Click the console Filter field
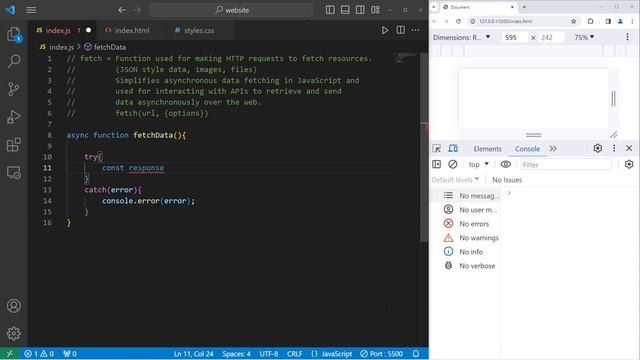The height and width of the screenshot is (360, 640). tap(566, 164)
